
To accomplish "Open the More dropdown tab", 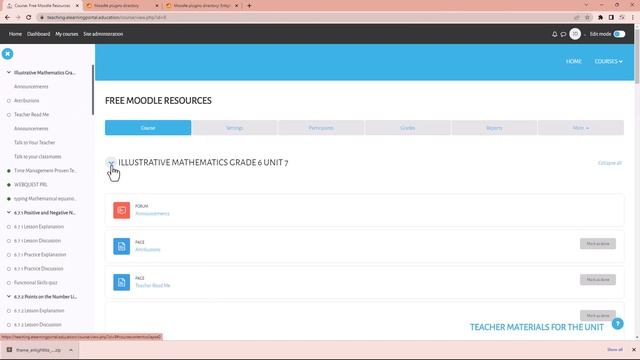I will (580, 128).
